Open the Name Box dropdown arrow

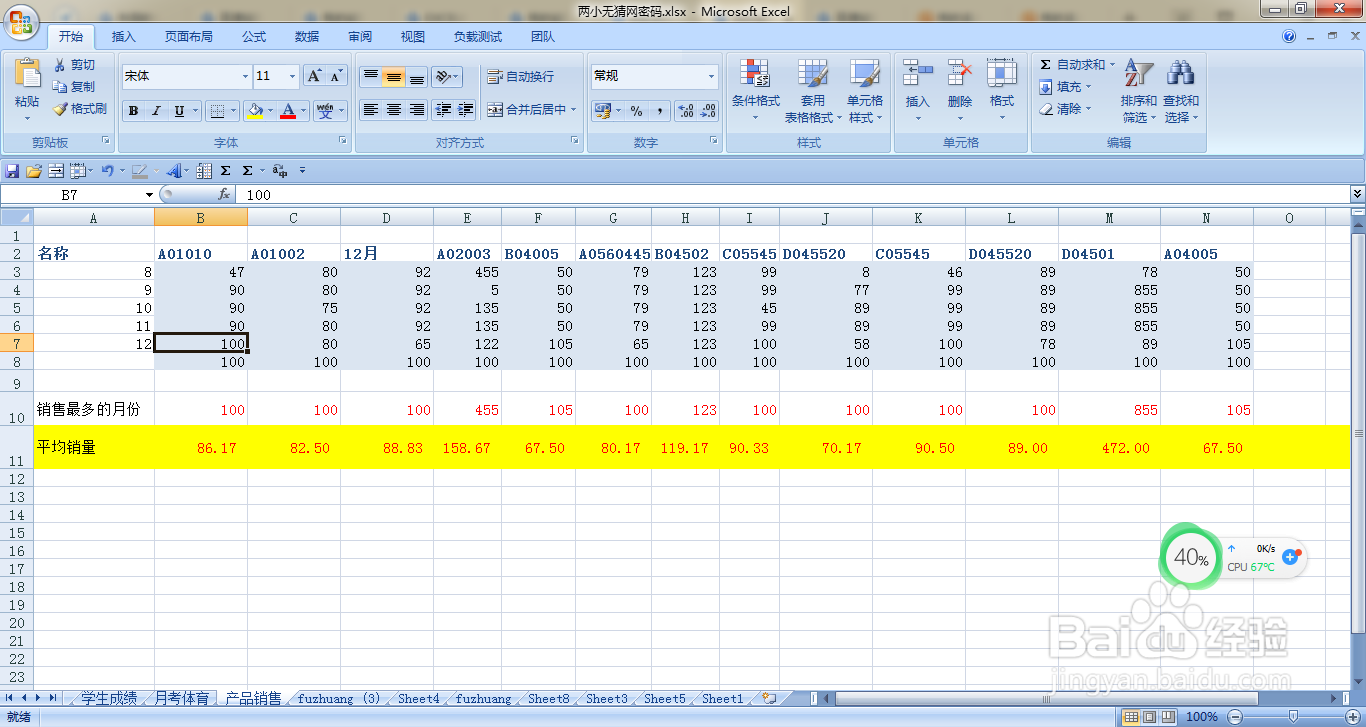tap(149, 195)
